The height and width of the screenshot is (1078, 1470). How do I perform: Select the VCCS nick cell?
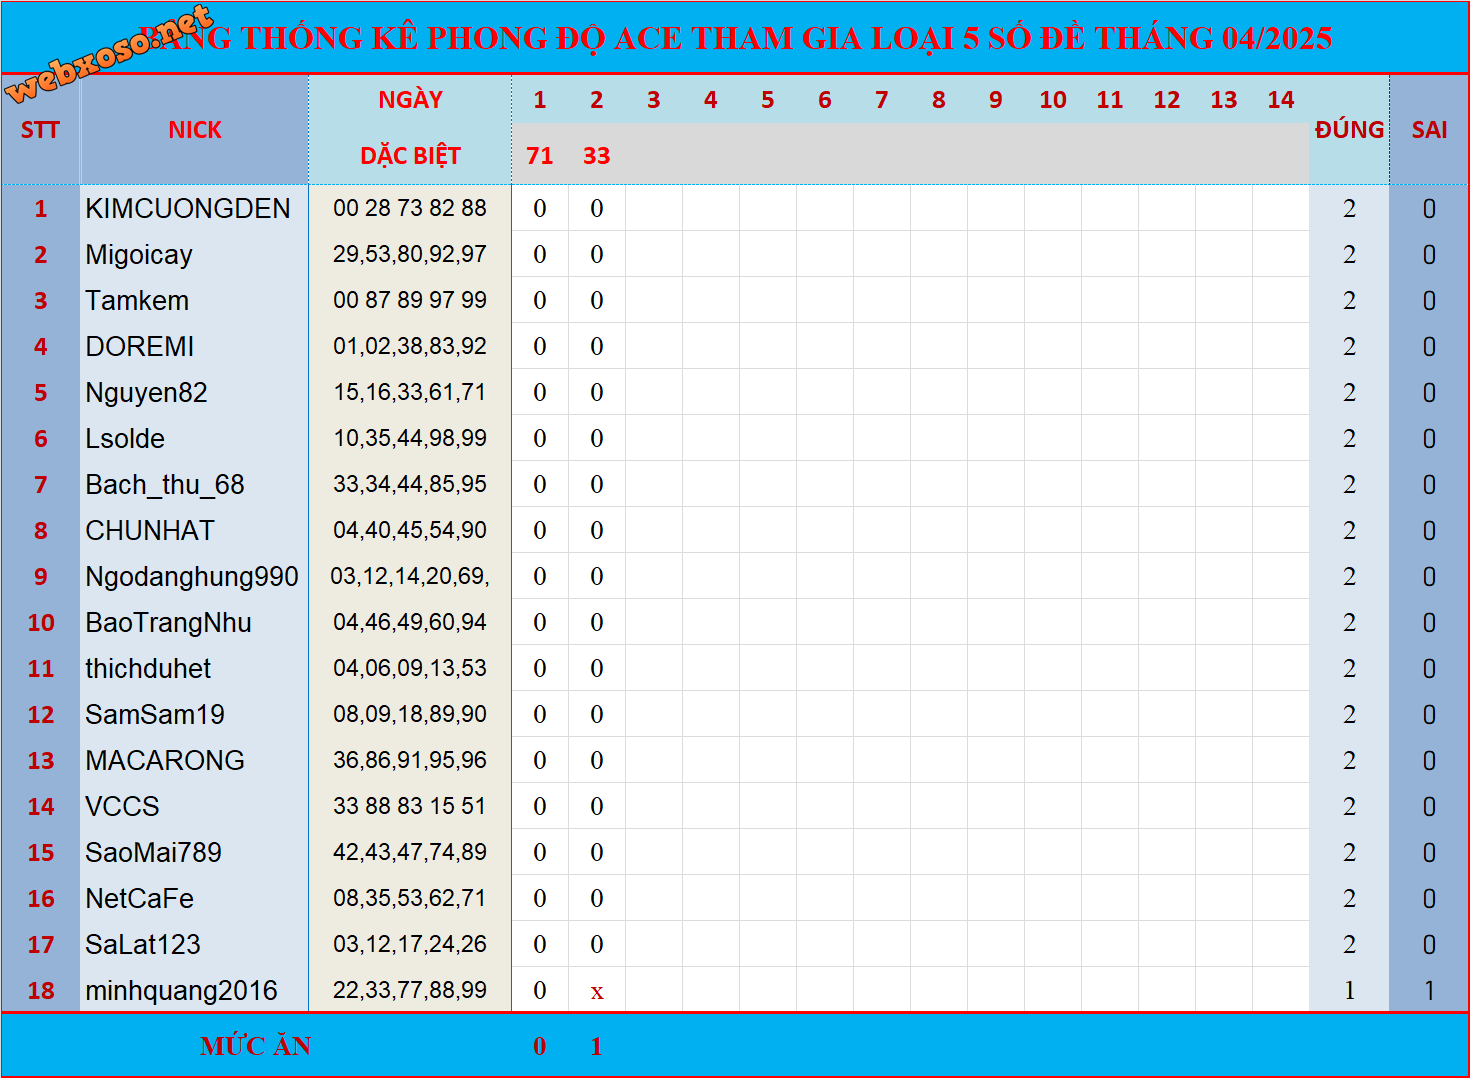tap(194, 806)
